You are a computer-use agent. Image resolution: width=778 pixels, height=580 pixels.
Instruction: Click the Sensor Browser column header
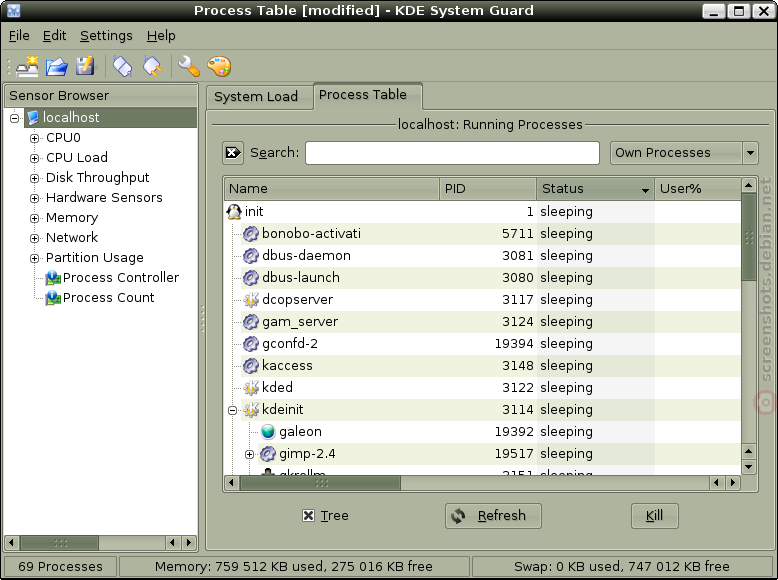coord(101,96)
